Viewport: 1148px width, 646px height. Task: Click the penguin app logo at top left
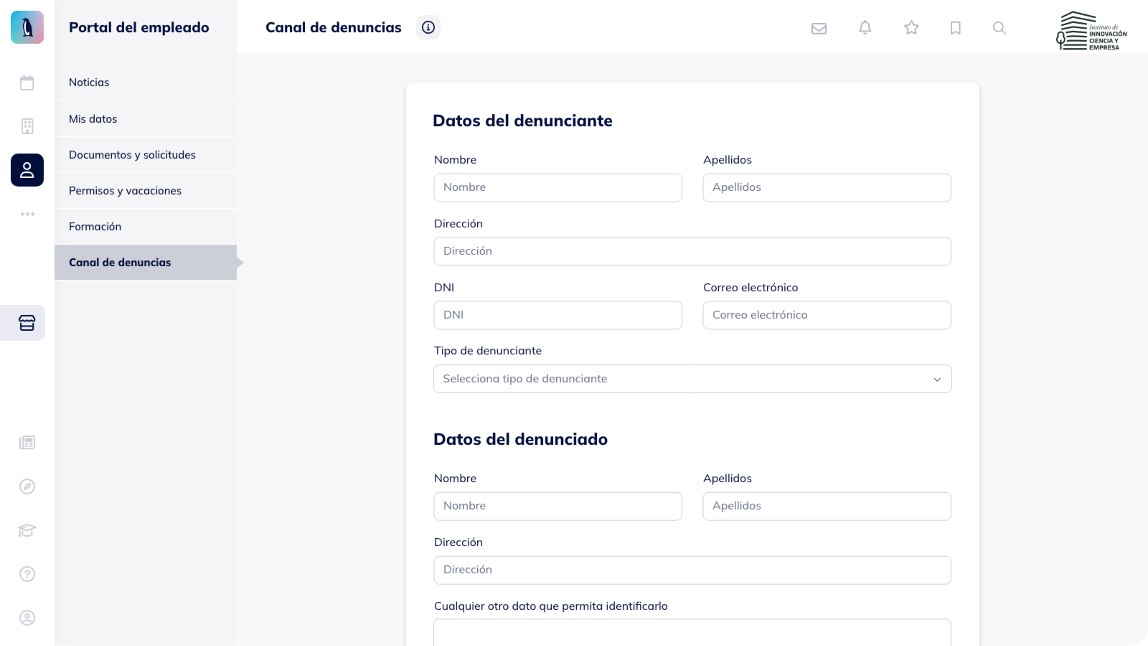pyautogui.click(x=27, y=27)
